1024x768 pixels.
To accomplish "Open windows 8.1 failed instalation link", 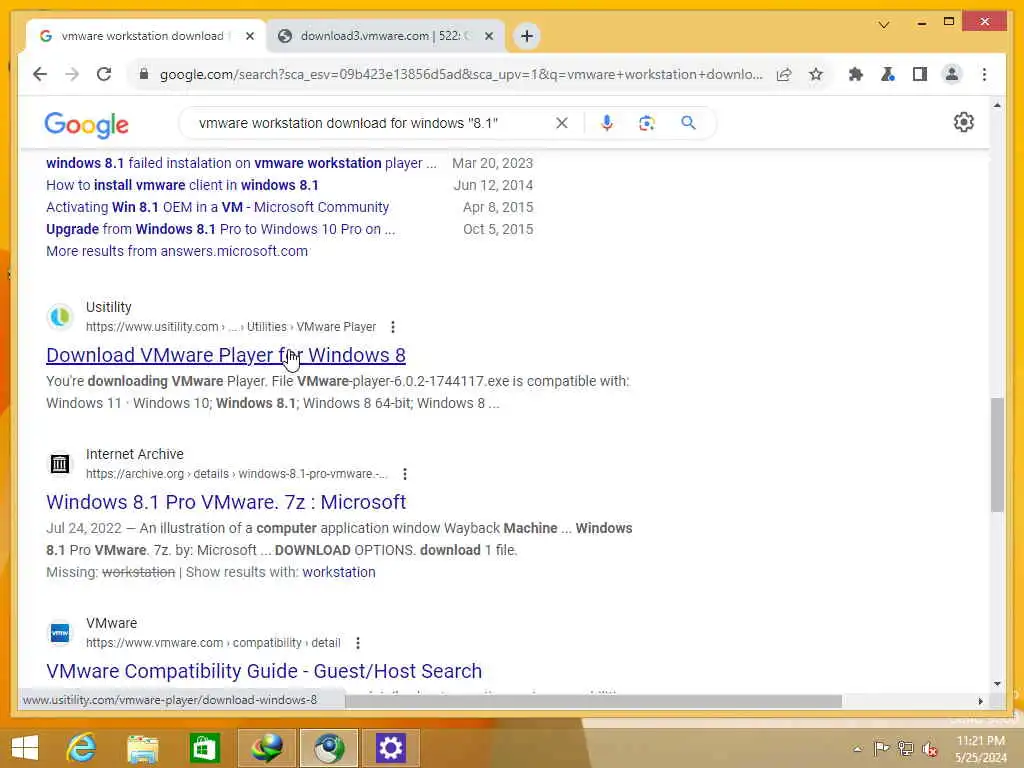I will click(241, 163).
